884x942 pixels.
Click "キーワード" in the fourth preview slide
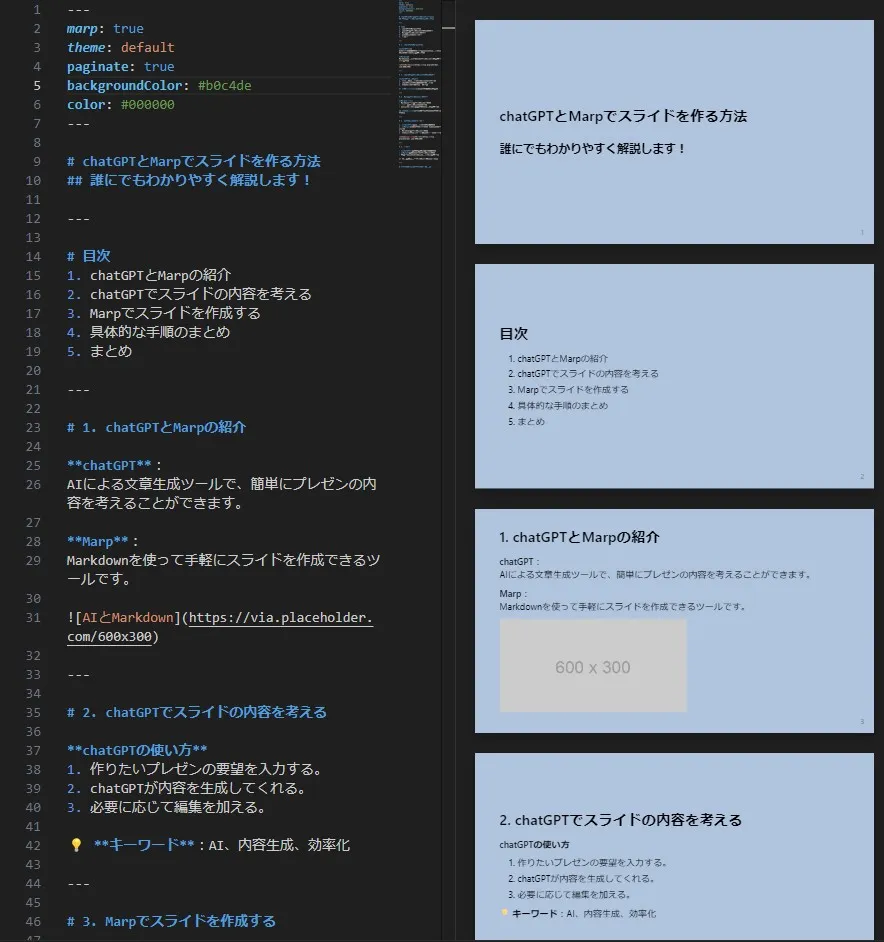534,914
